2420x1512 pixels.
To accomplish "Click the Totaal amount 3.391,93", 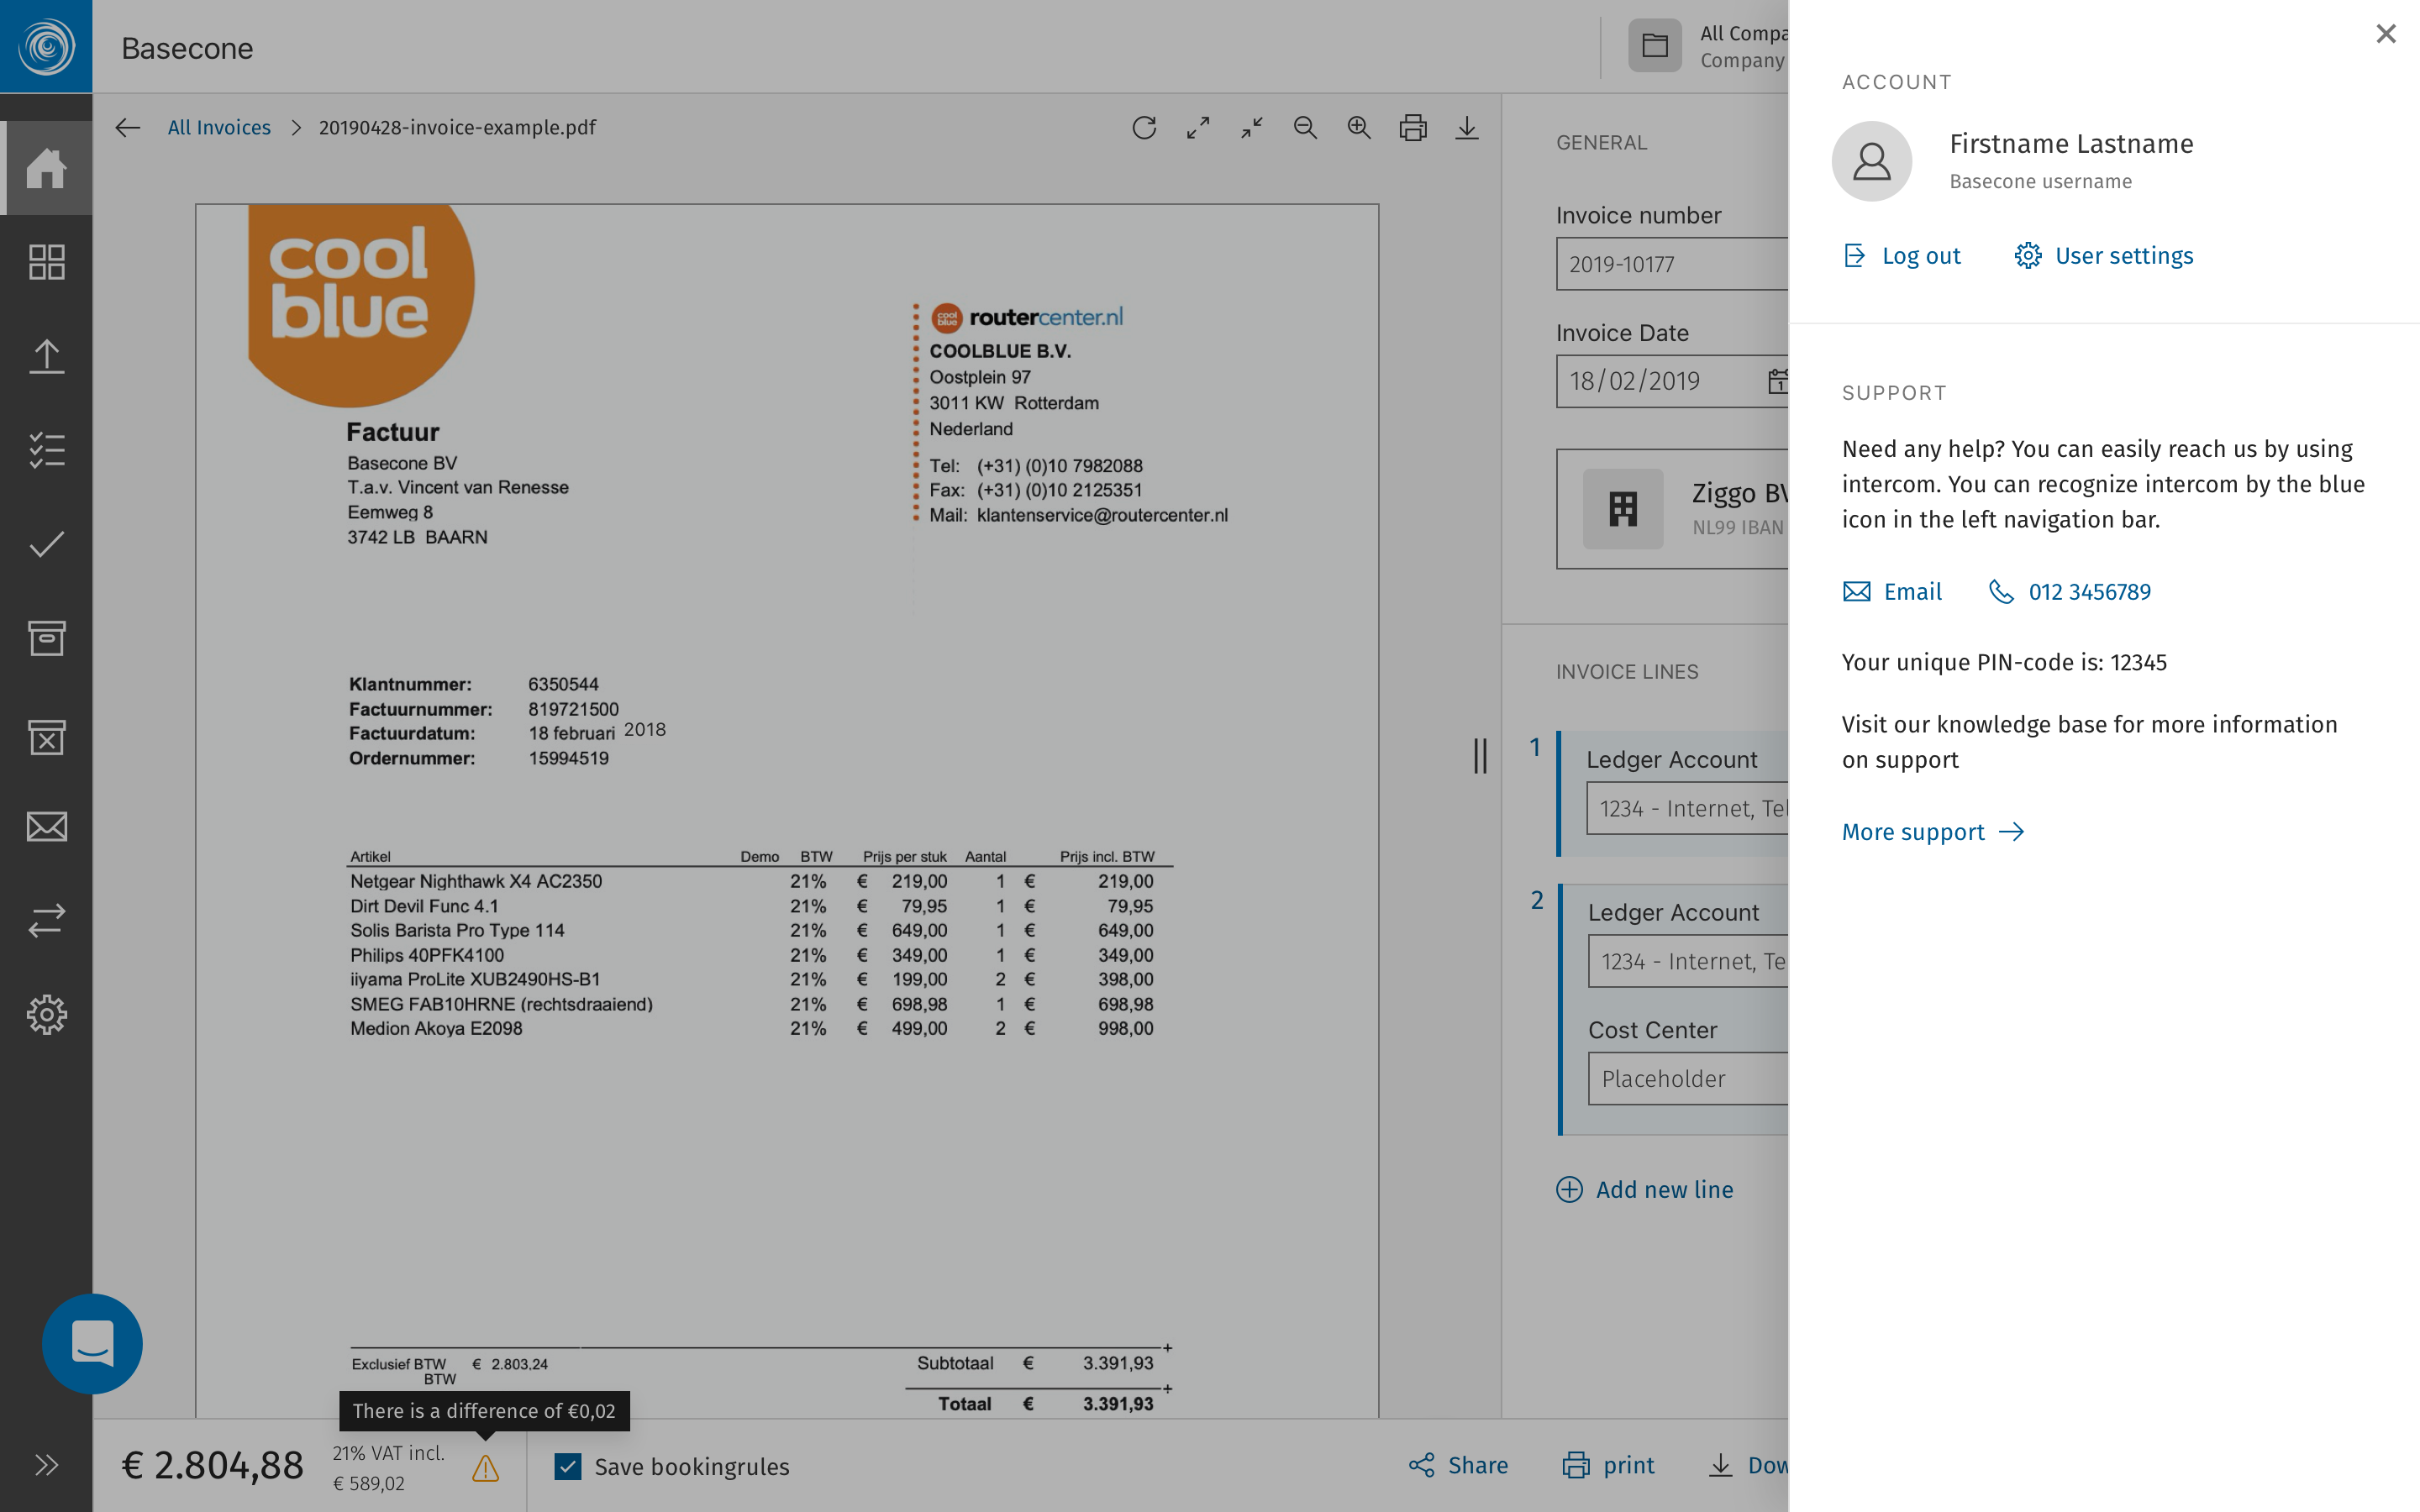I will click(x=1118, y=1404).
